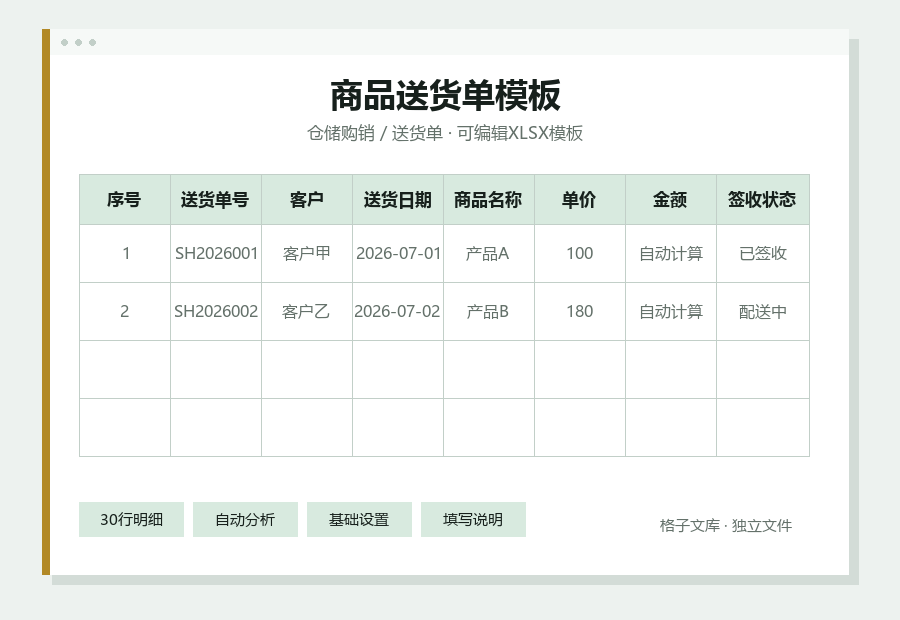Click serial number 2 cell
900x620 pixels.
click(125, 311)
